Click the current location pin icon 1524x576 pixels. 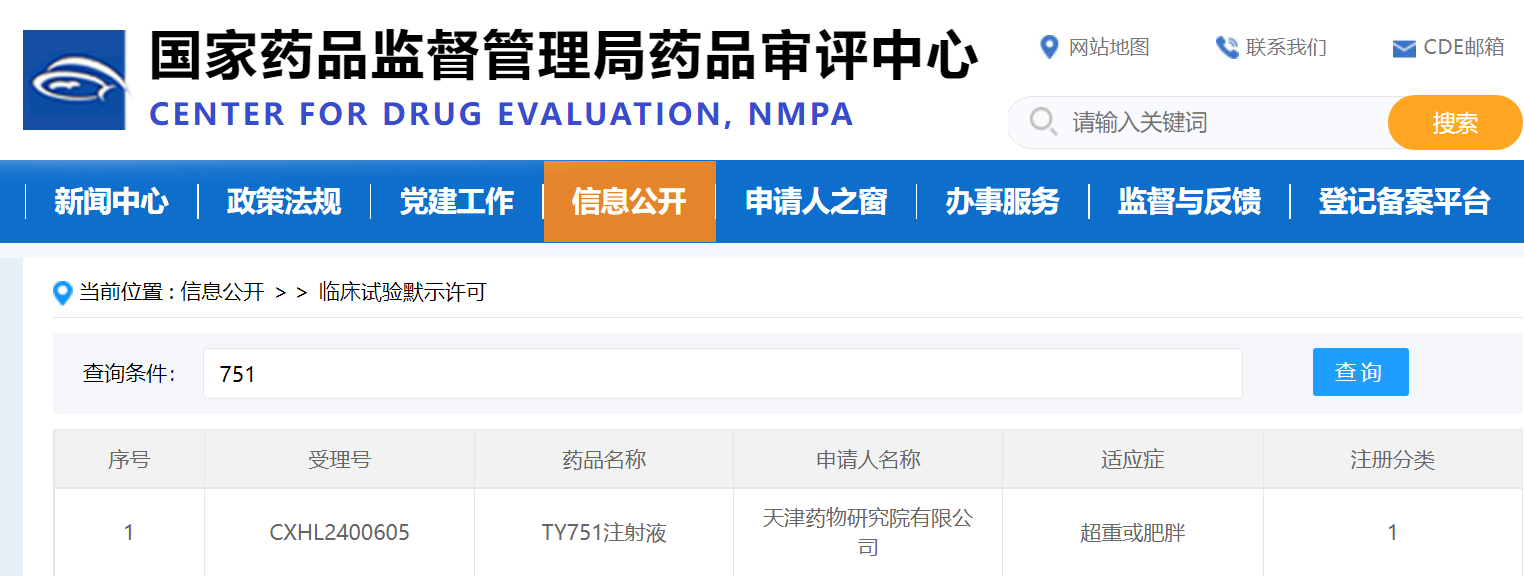click(x=63, y=293)
